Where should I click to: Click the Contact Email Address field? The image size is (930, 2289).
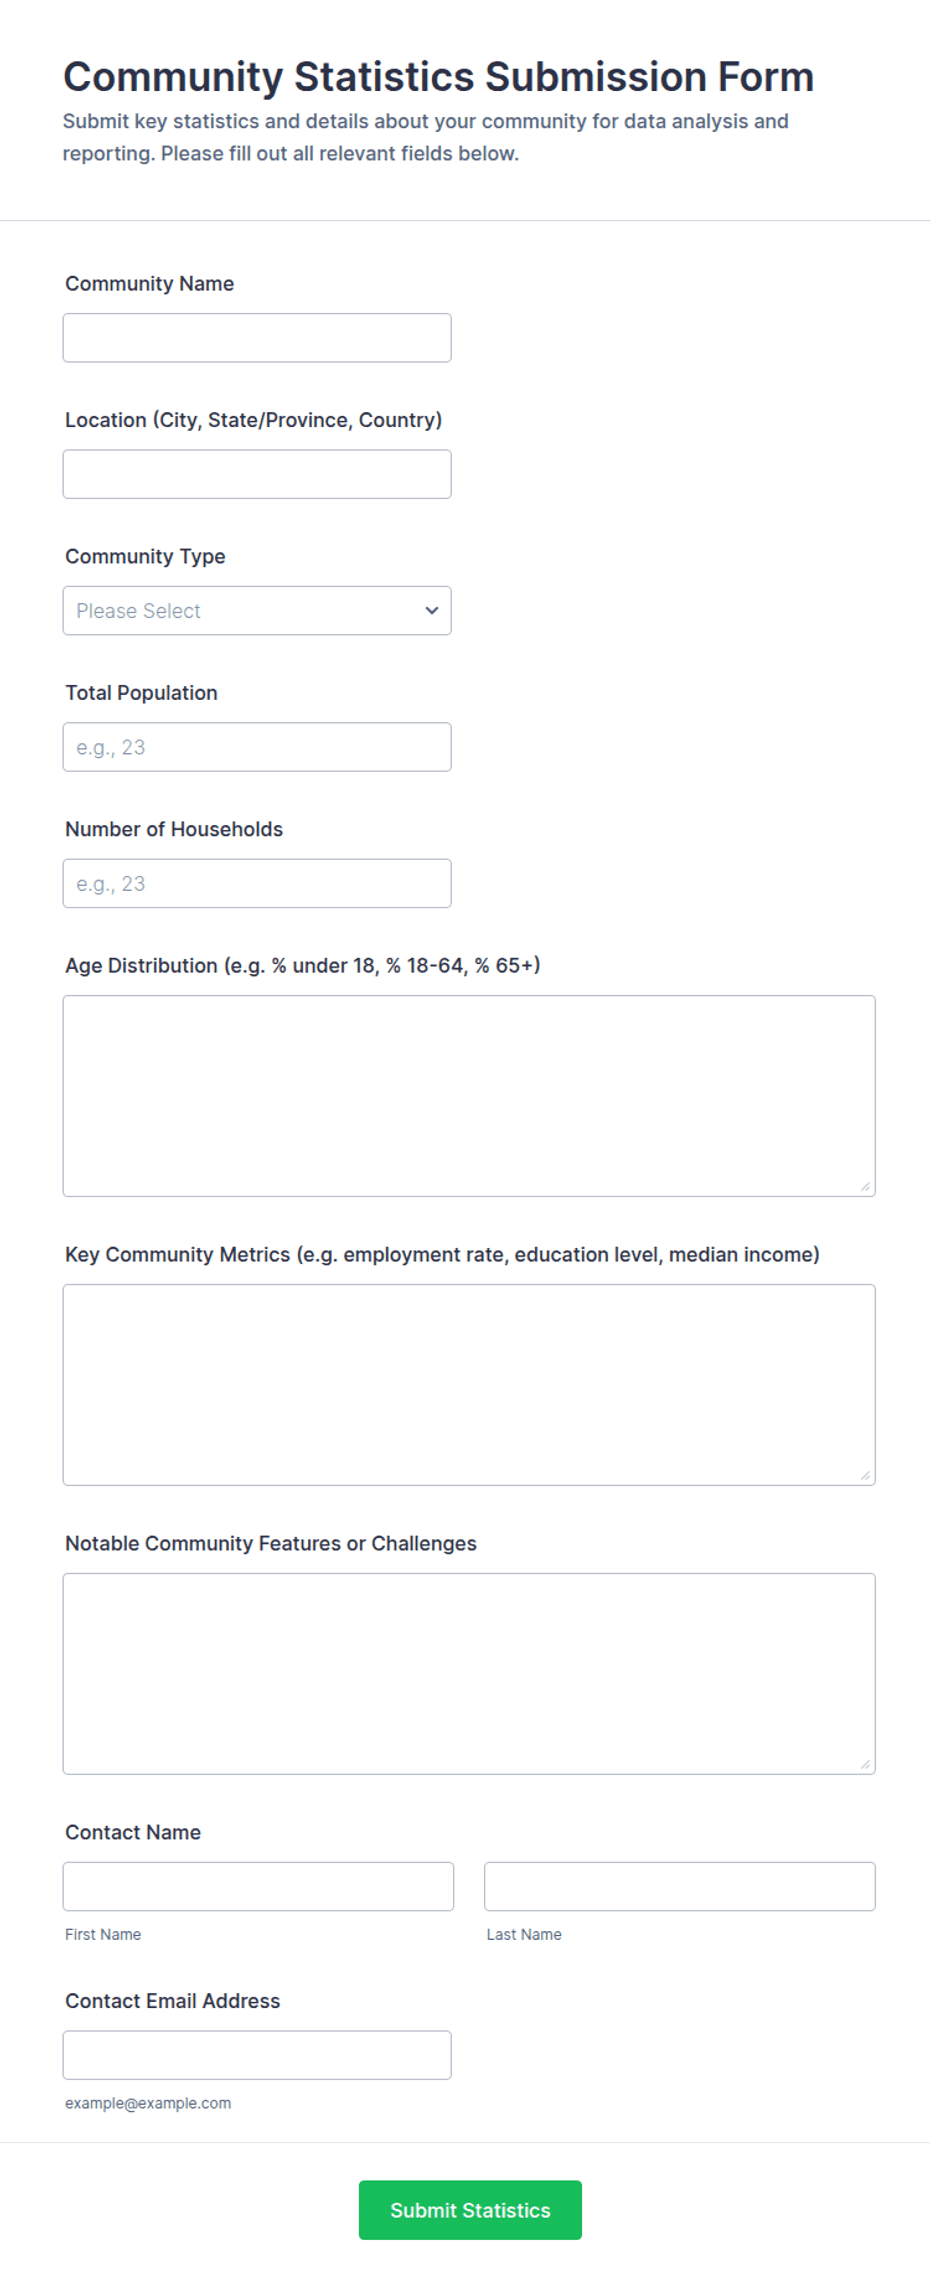(257, 2055)
